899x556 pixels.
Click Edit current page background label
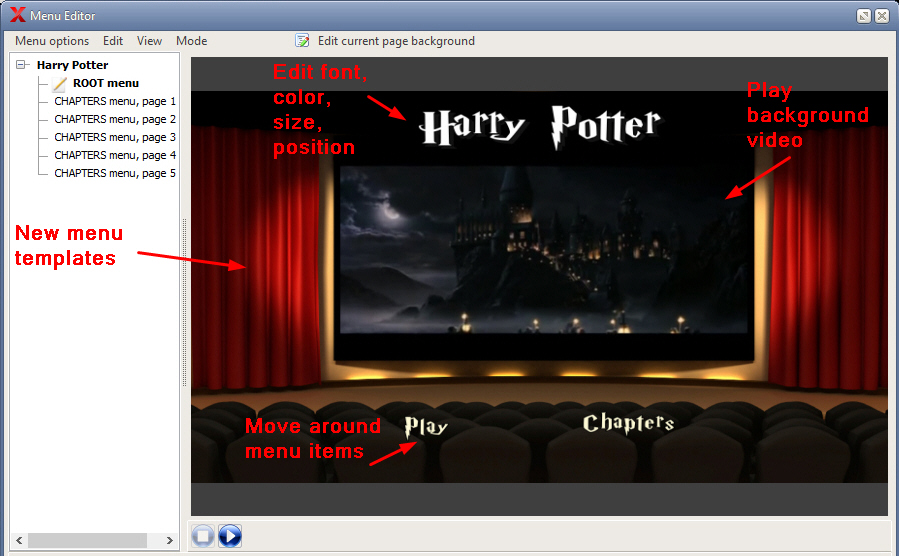(x=396, y=41)
